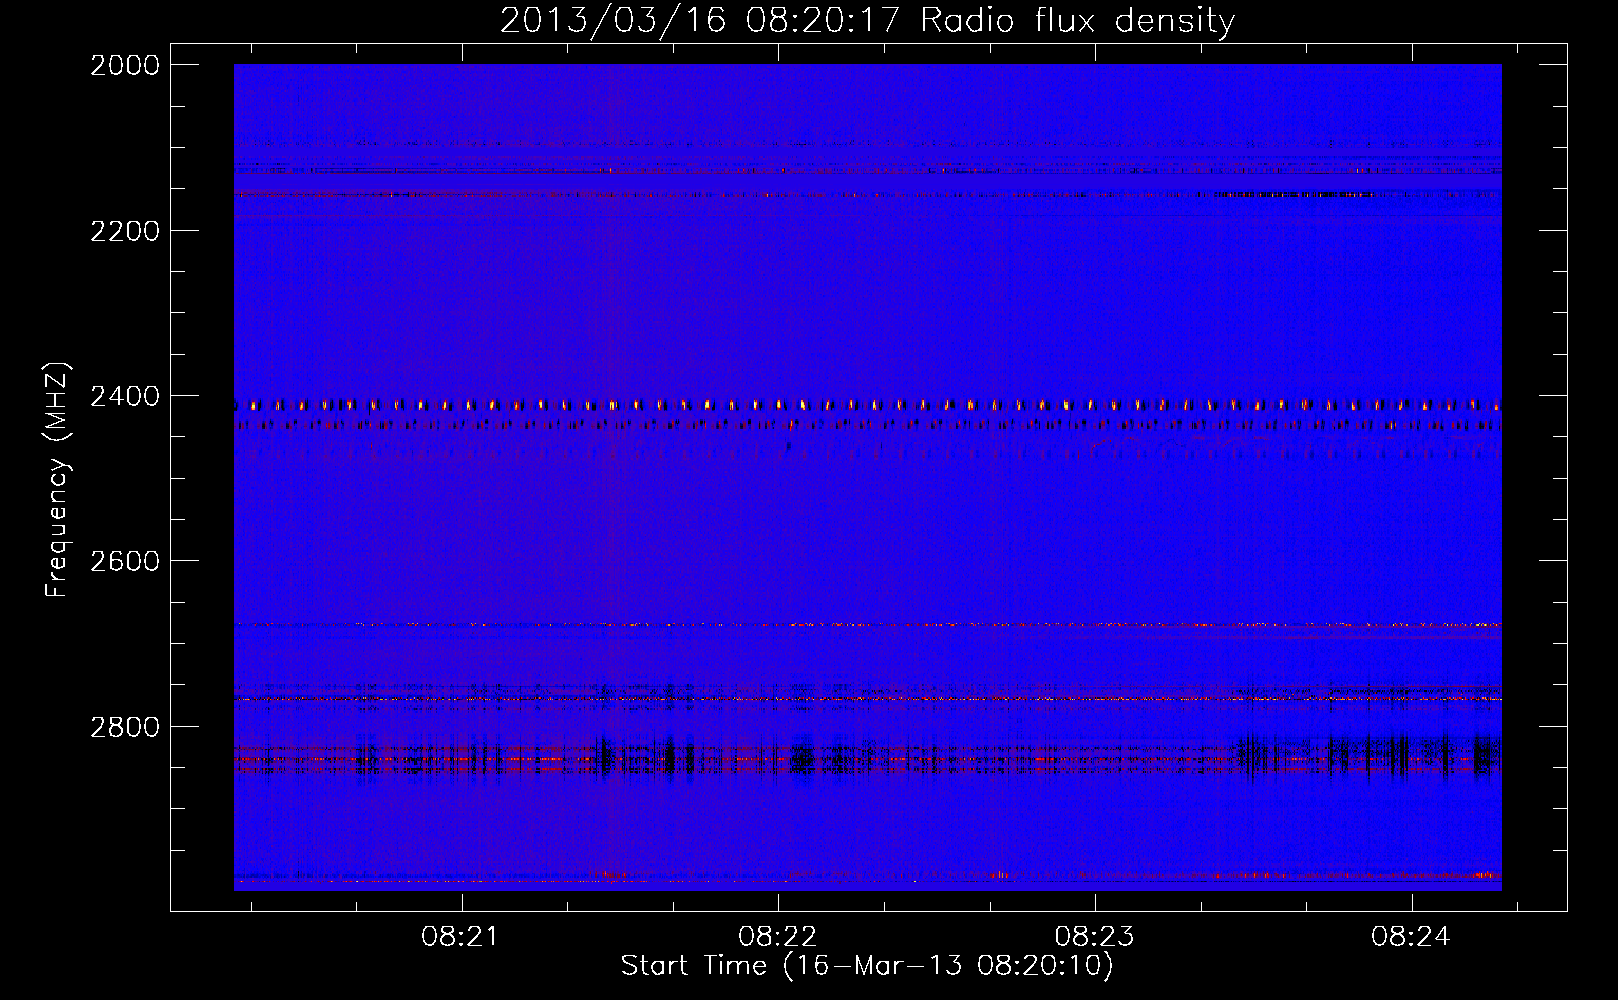Click the 08:22 time tick label

(777, 937)
